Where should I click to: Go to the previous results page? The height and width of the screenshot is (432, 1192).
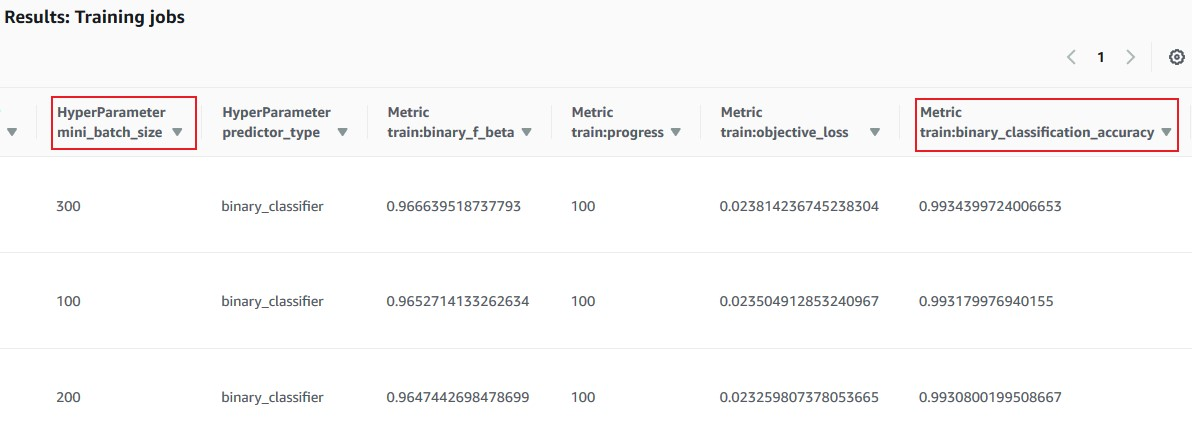(x=1071, y=57)
